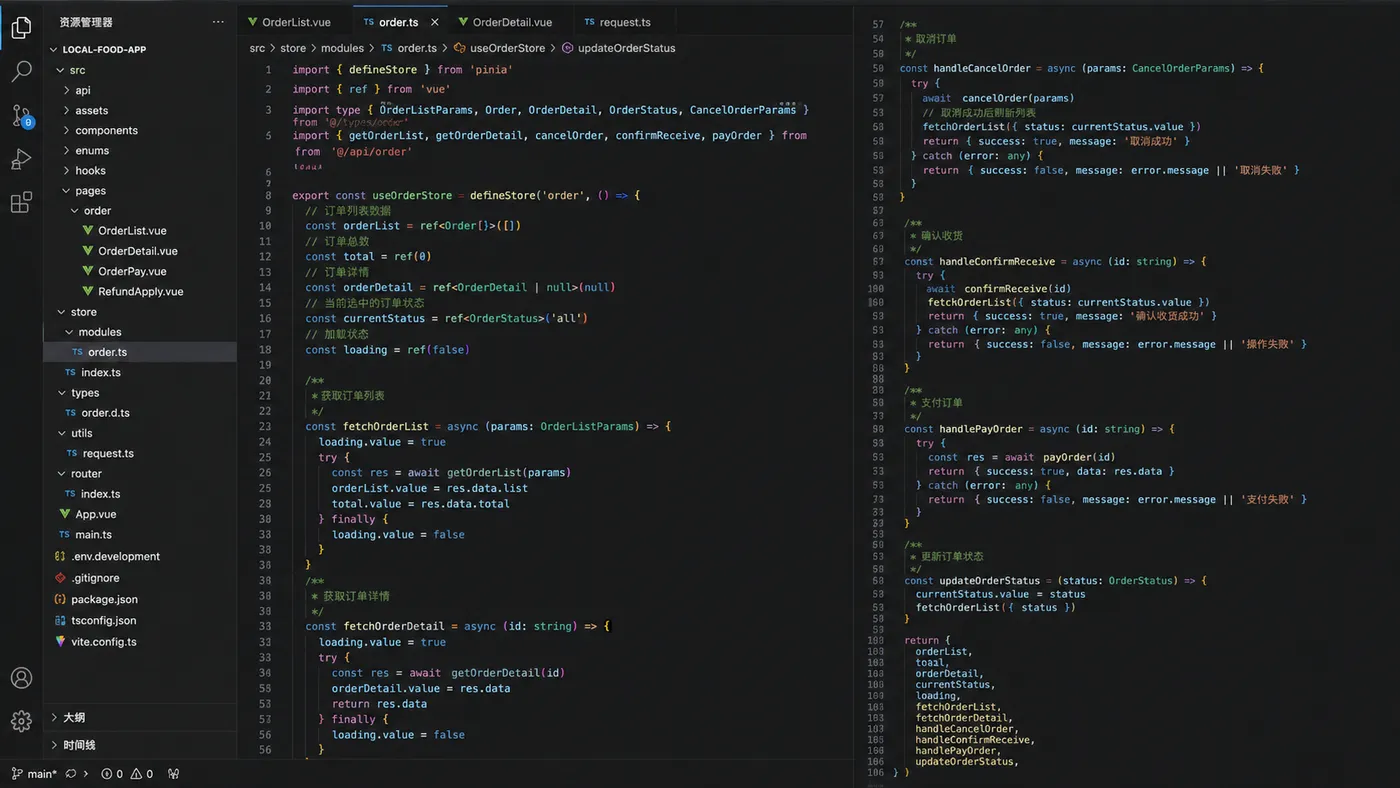This screenshot has height=788, width=1400.
Task: Close the order.ts editor tab
Action: coord(434,22)
